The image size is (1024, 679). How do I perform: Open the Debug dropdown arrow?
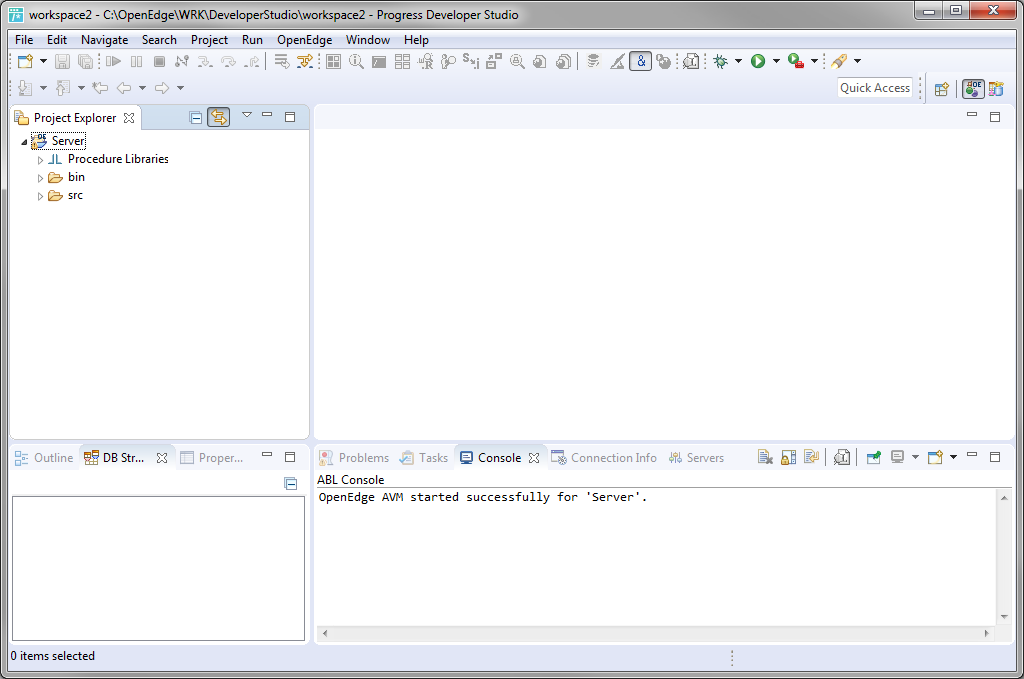(x=738, y=61)
